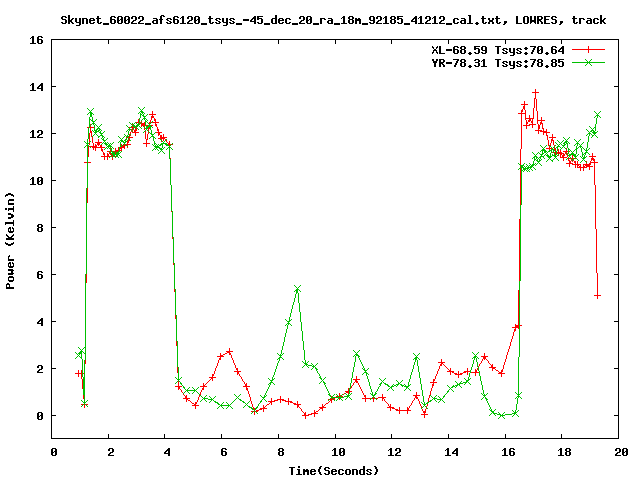Click the x-axis tick label "16"
The image size is (640, 480).
tap(508, 452)
